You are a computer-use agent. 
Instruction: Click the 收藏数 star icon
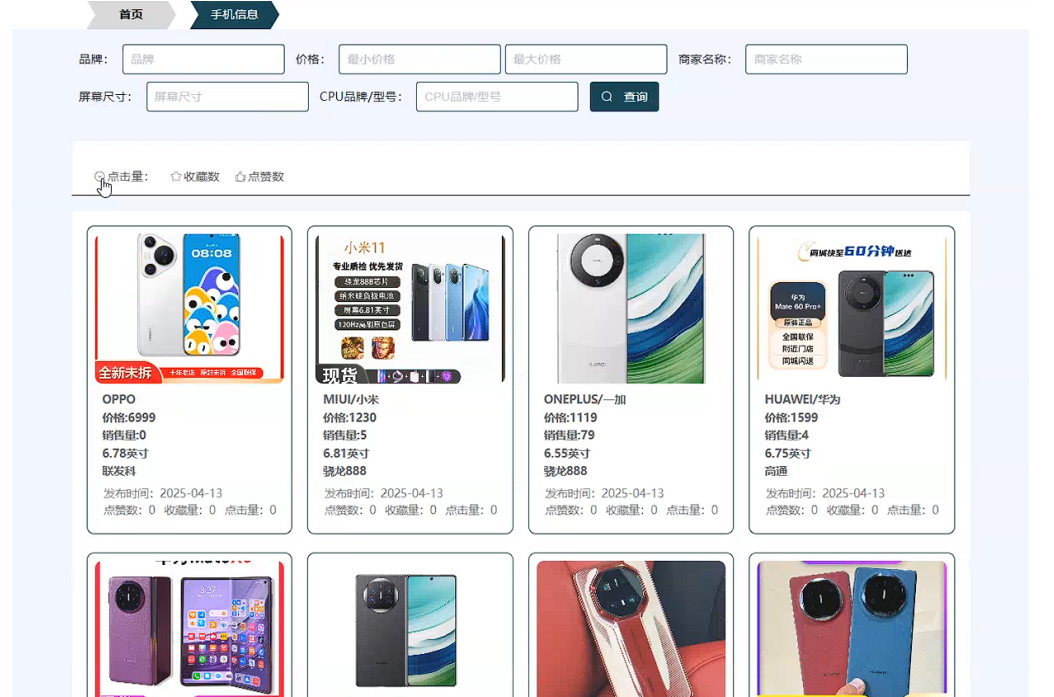click(x=176, y=176)
